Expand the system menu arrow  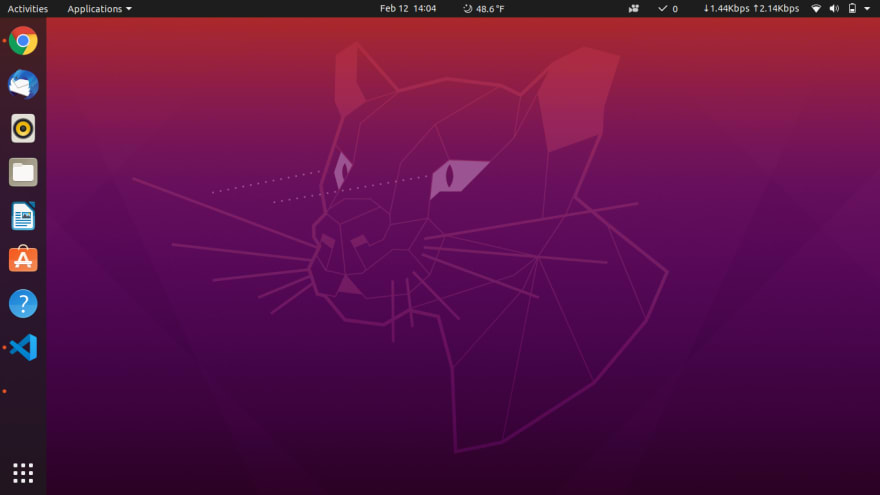click(867, 8)
